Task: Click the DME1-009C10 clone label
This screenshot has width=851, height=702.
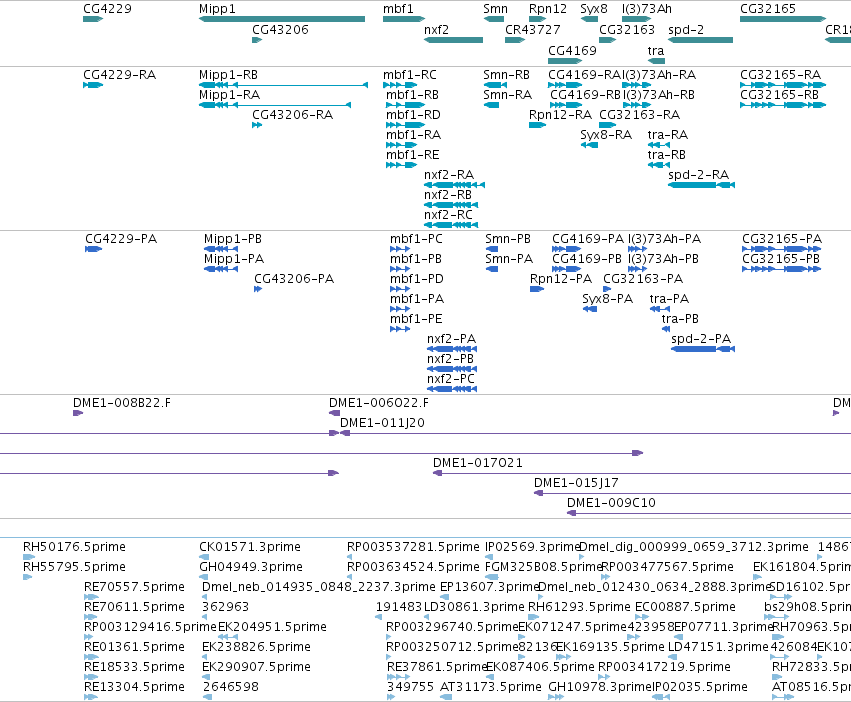Action: 611,503
